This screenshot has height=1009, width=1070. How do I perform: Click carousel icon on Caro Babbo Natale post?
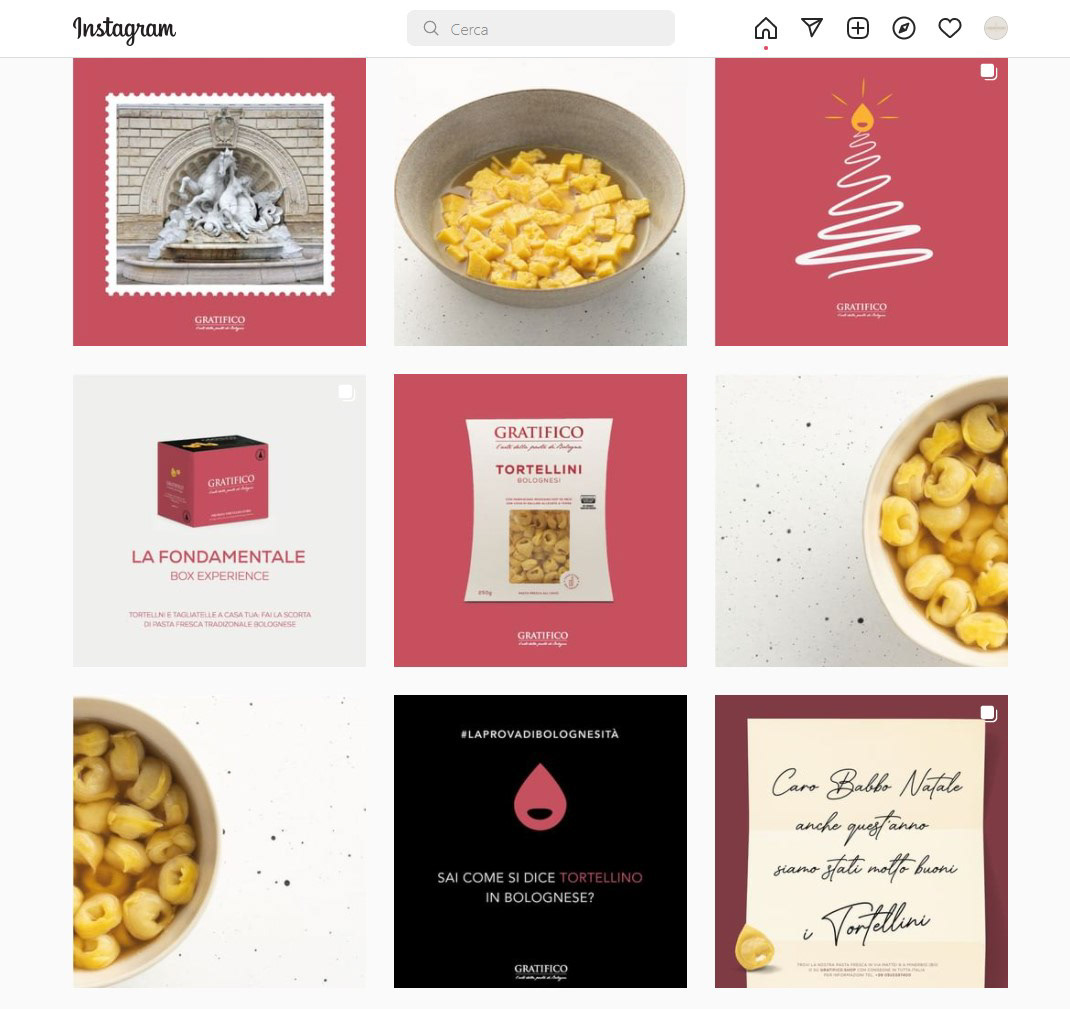coord(989,714)
